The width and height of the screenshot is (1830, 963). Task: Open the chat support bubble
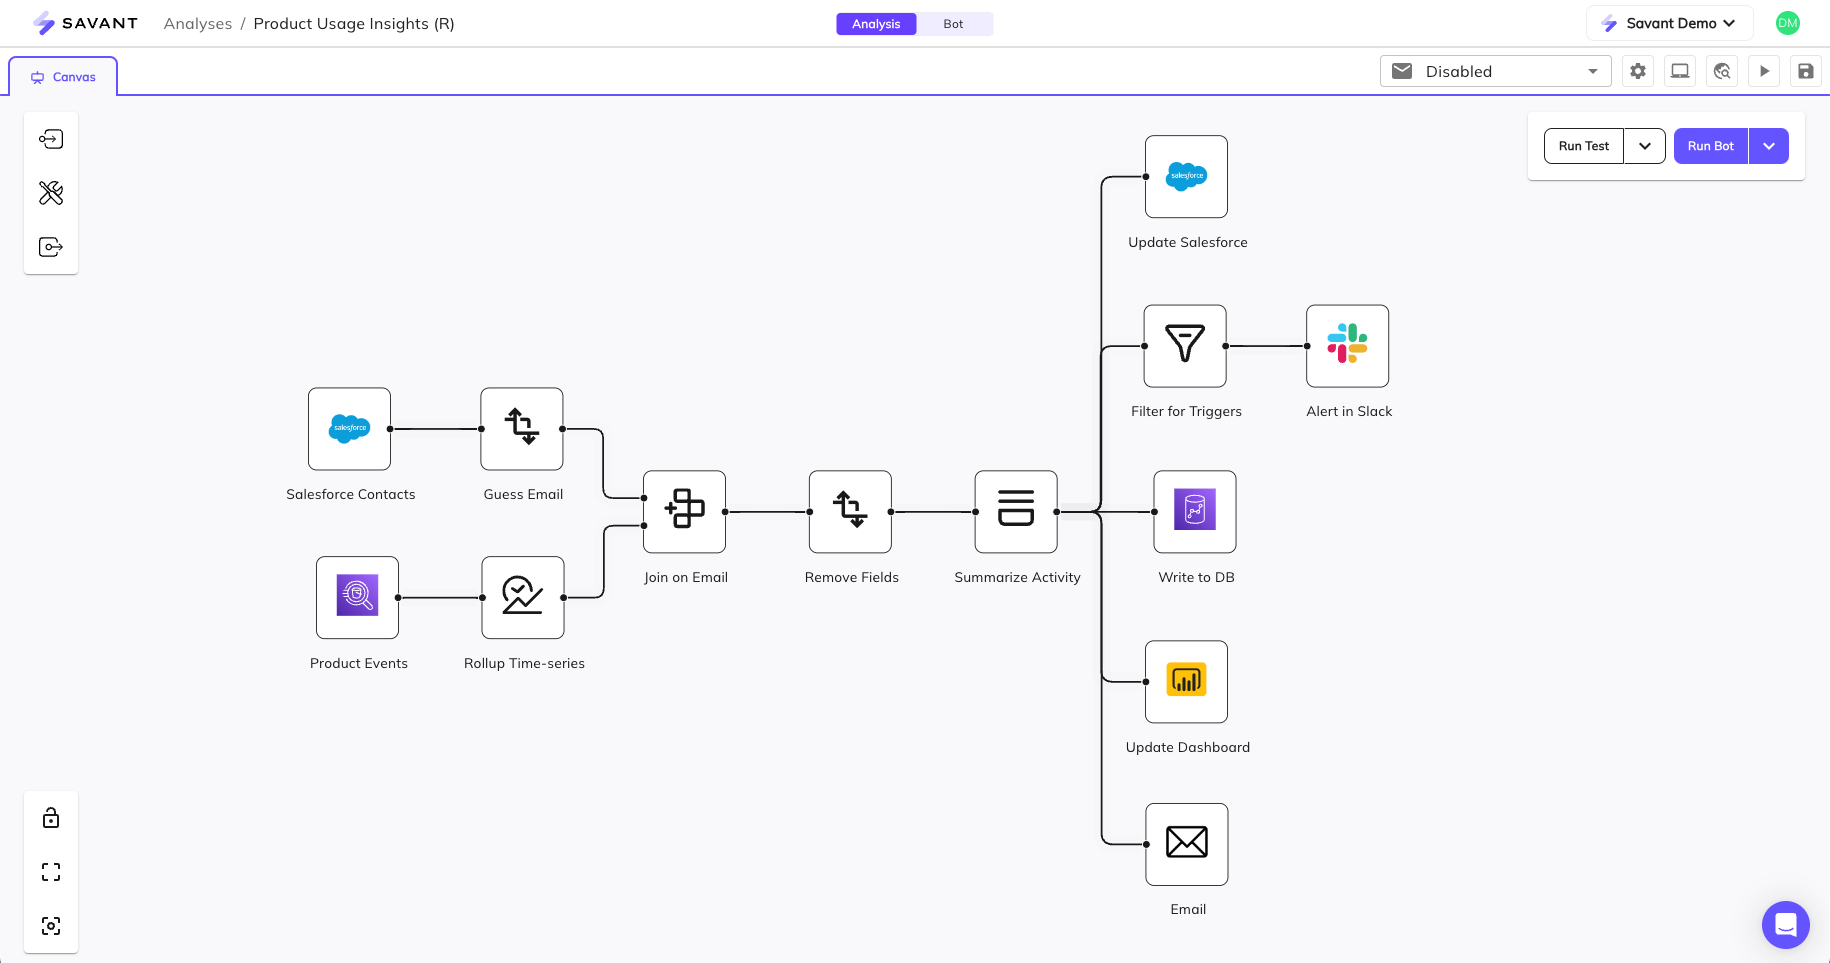click(1786, 925)
